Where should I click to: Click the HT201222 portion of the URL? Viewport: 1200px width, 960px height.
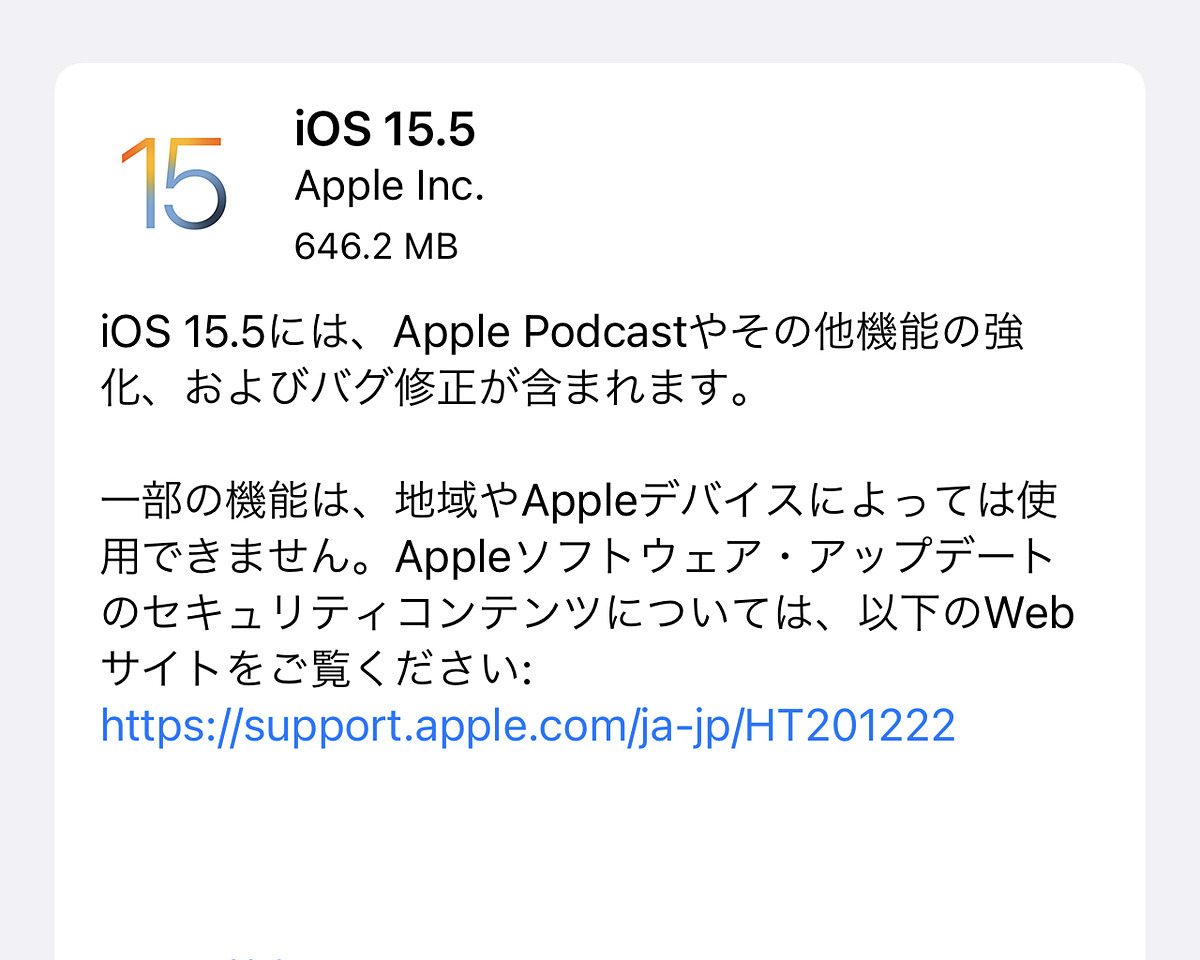pos(853,725)
